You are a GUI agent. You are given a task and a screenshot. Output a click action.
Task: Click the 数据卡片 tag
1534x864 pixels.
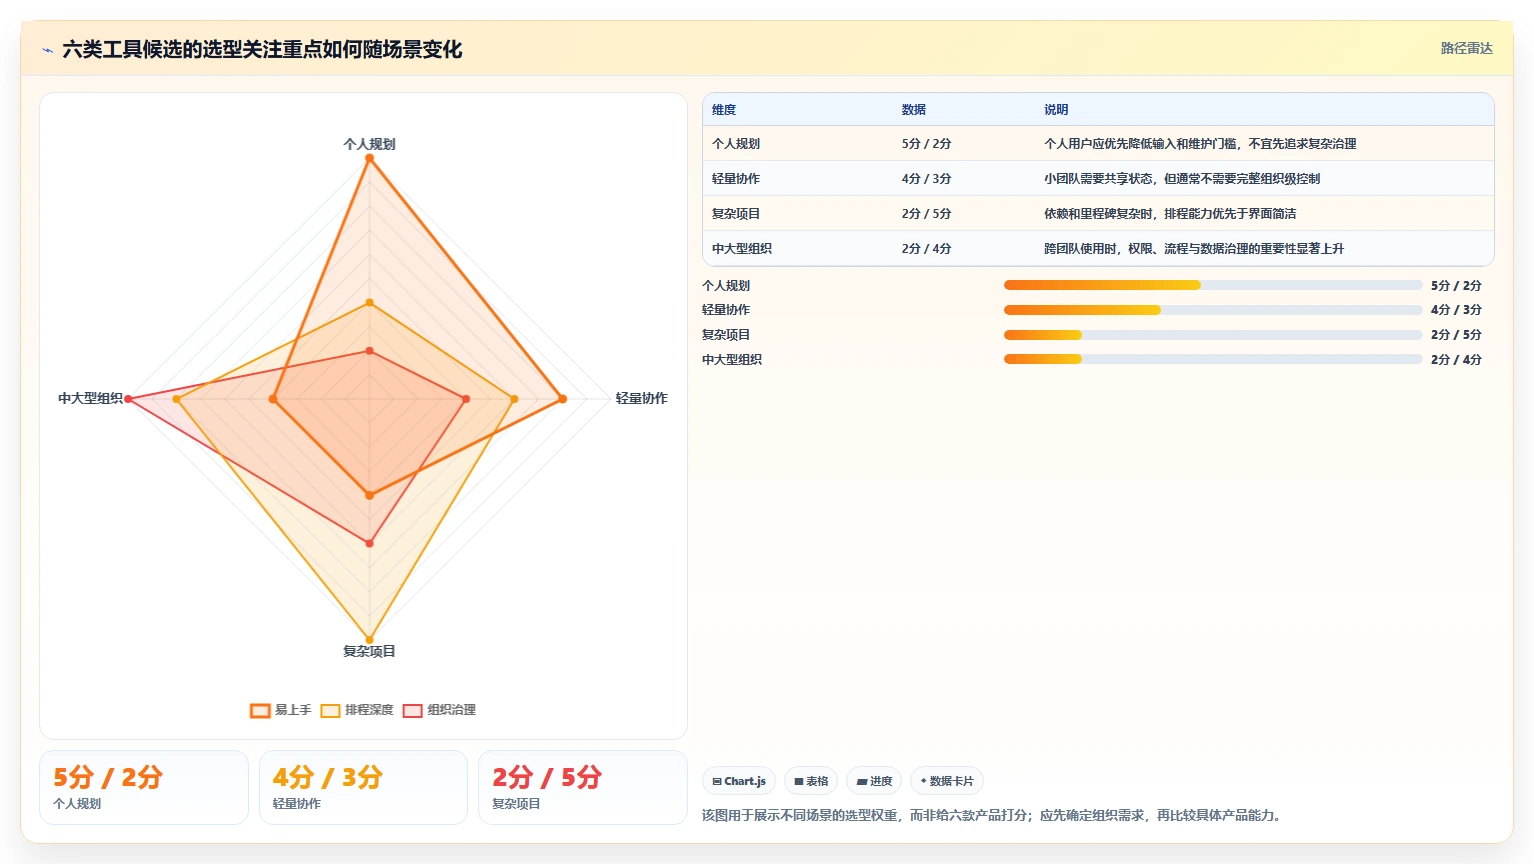point(946,781)
